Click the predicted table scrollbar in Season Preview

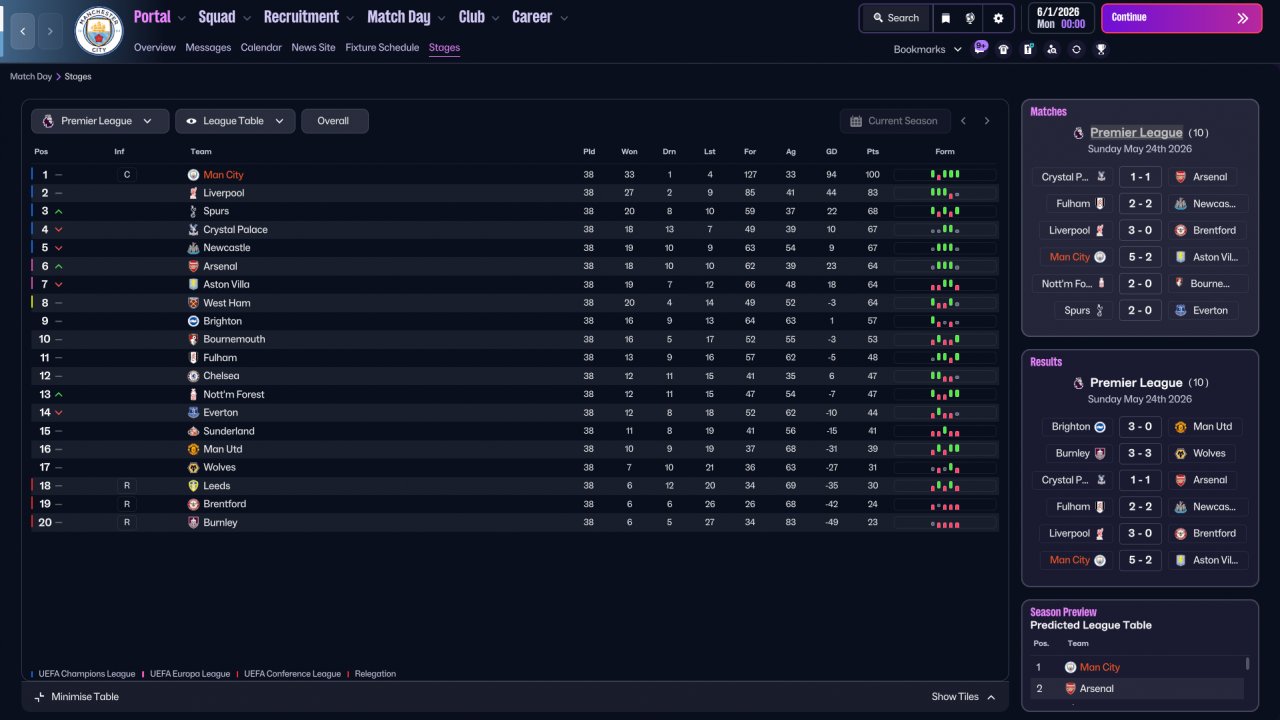click(1247, 664)
